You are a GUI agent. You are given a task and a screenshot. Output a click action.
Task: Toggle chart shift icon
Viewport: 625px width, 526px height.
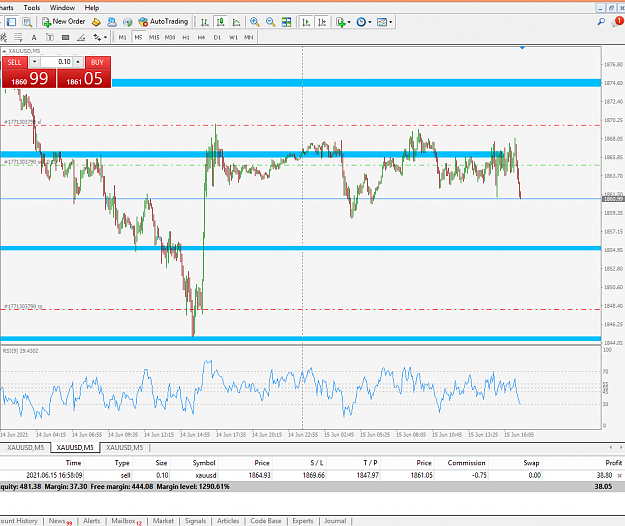coord(322,22)
